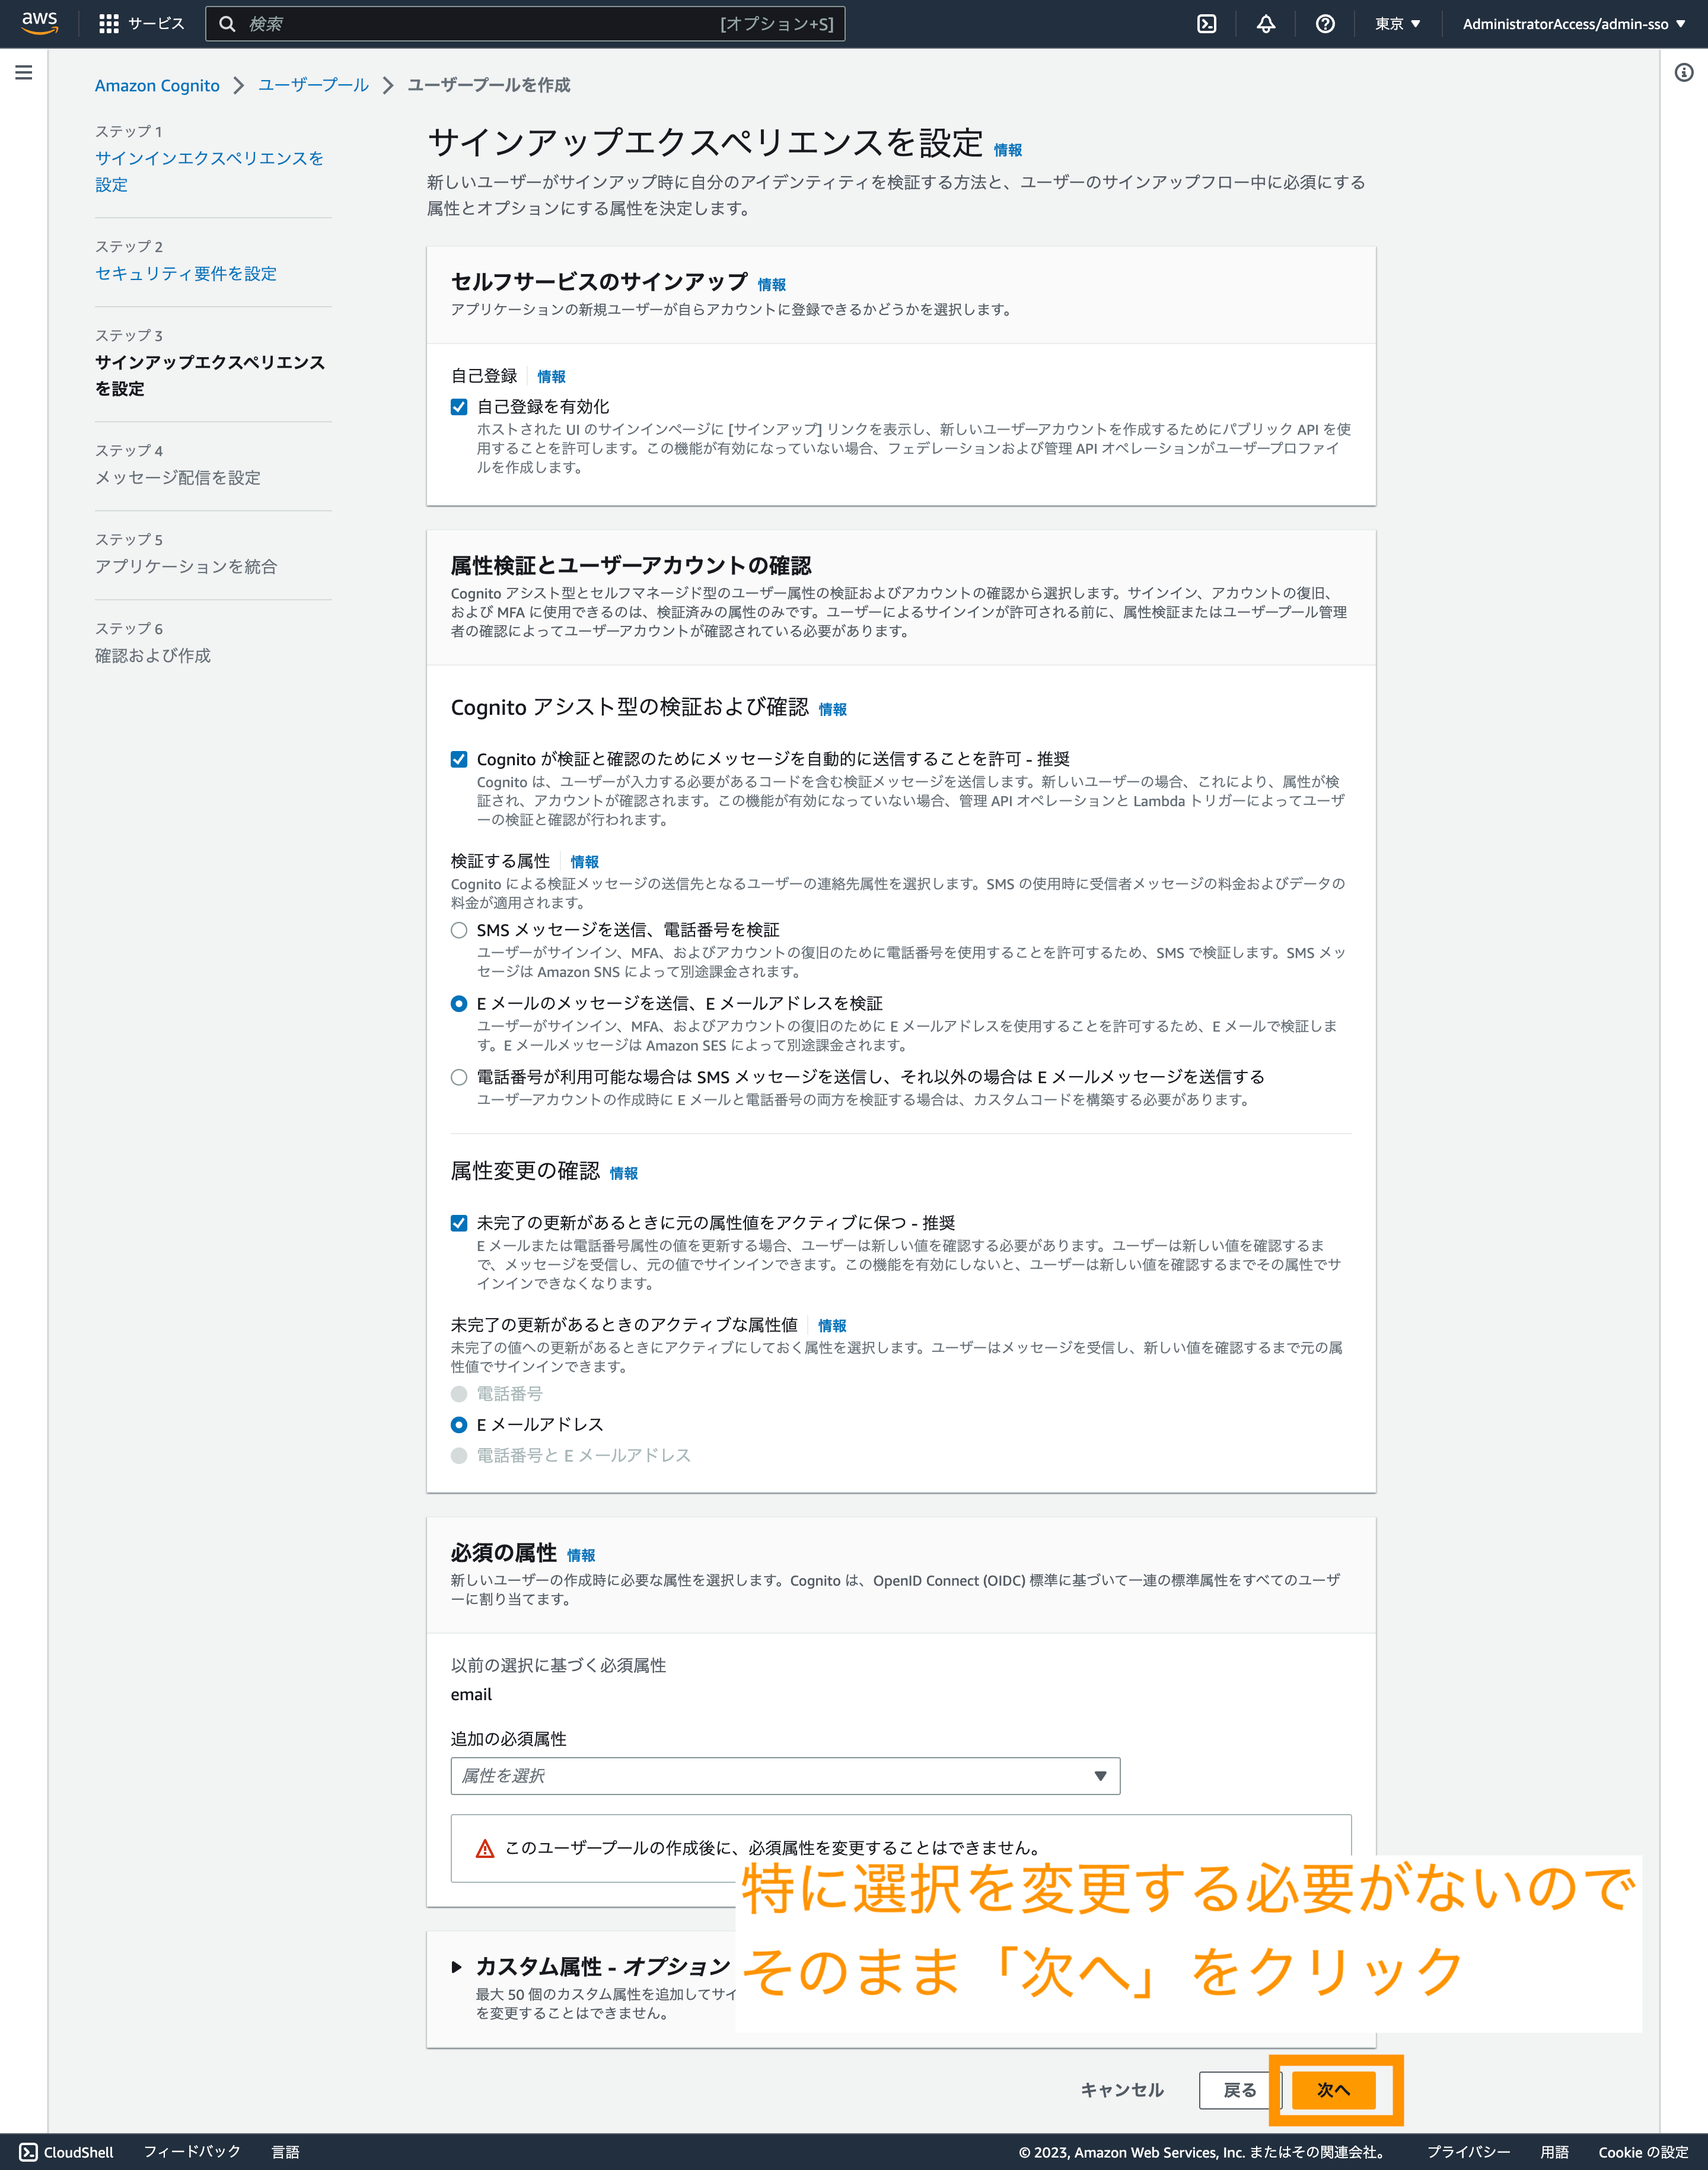This screenshot has height=2170, width=1708.
Task: Open CloudShell icon in top navigation bar
Action: pos(1207,24)
